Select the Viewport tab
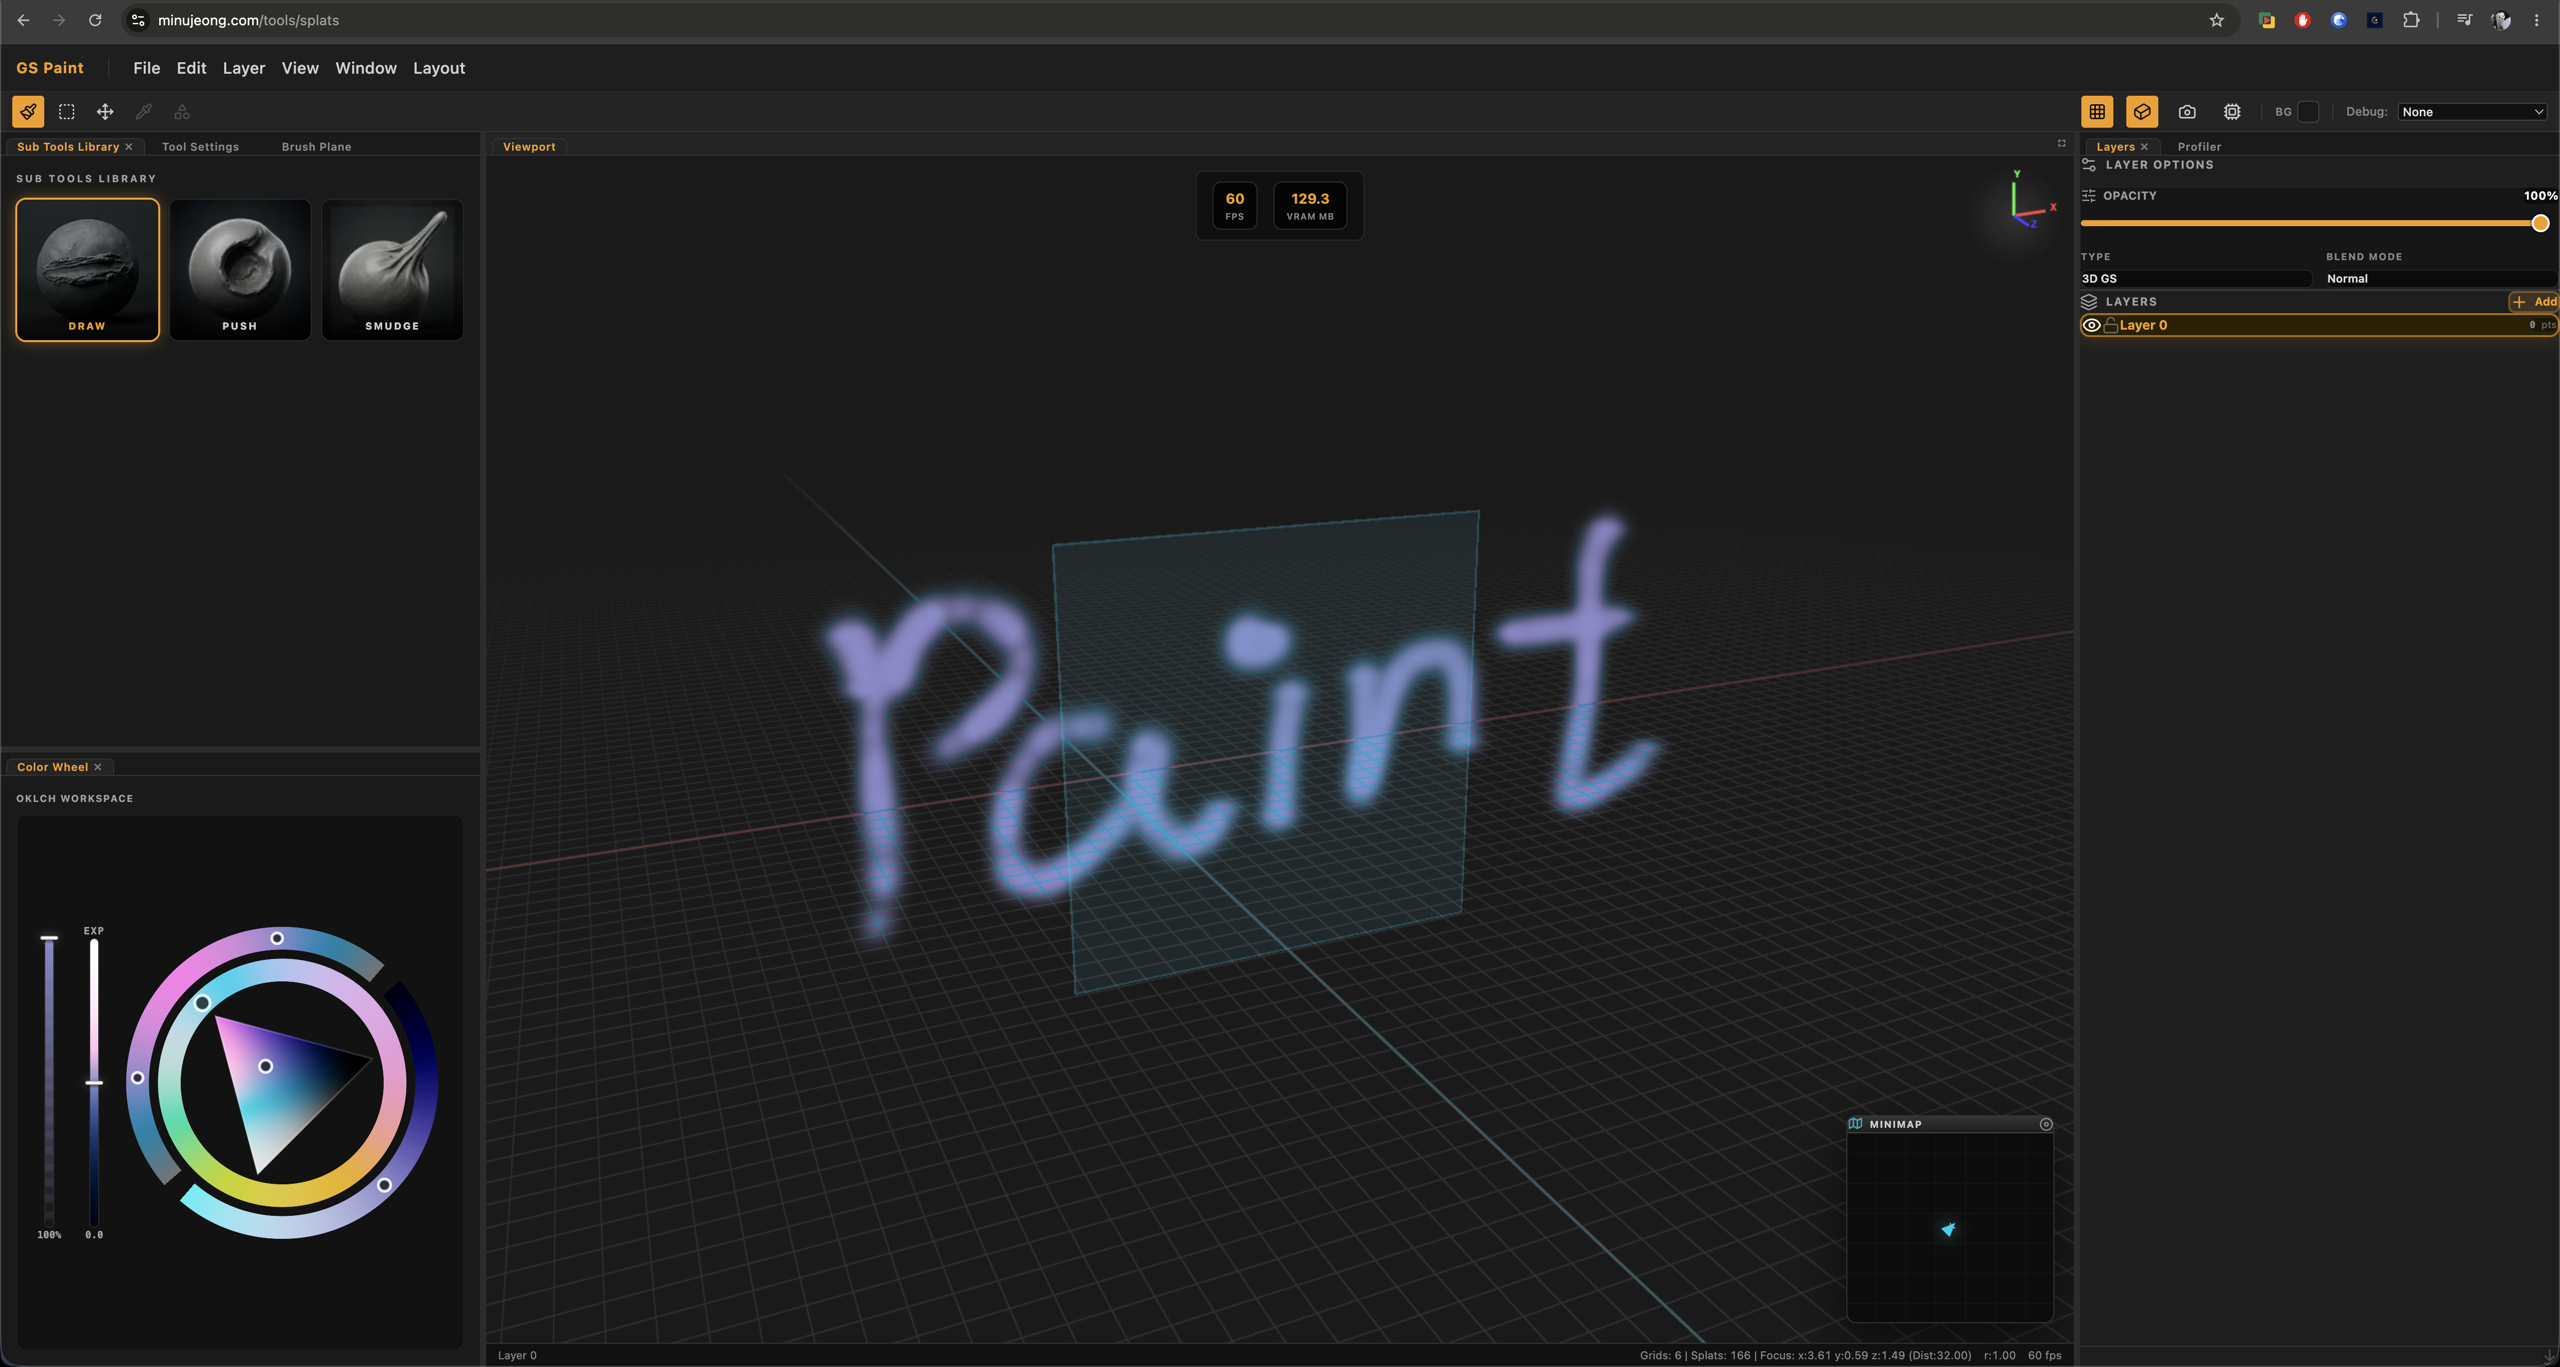This screenshot has width=2560, height=1367. click(x=529, y=147)
